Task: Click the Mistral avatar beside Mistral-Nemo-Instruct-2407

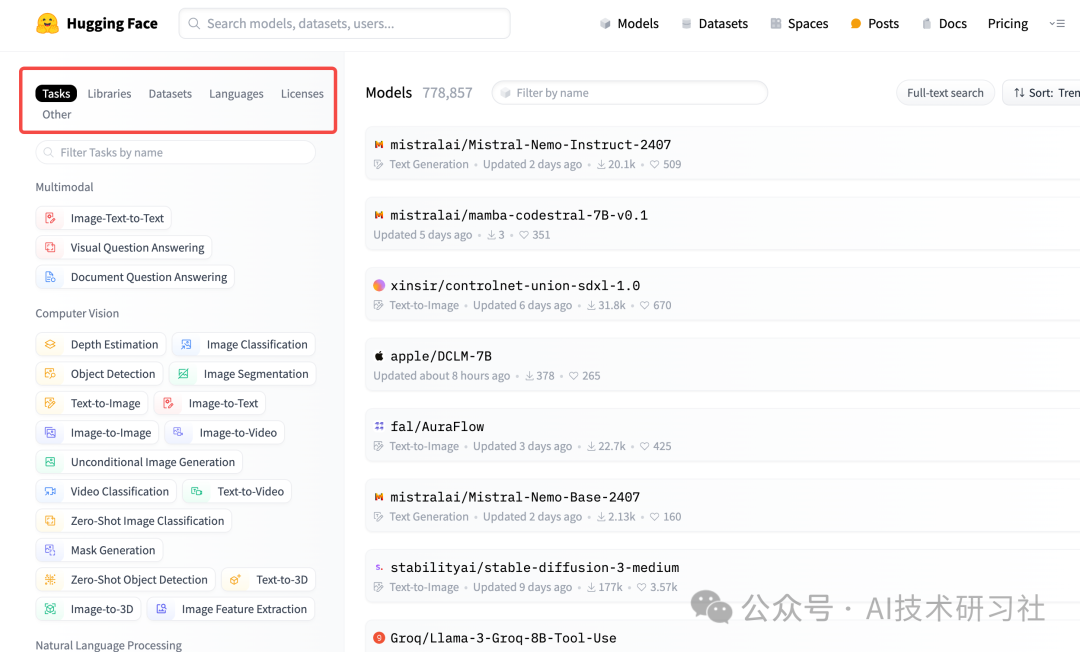Action: pos(379,145)
